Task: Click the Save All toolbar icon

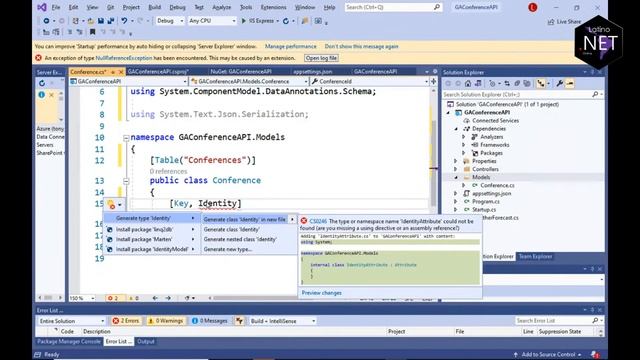Action: click(x=111, y=21)
